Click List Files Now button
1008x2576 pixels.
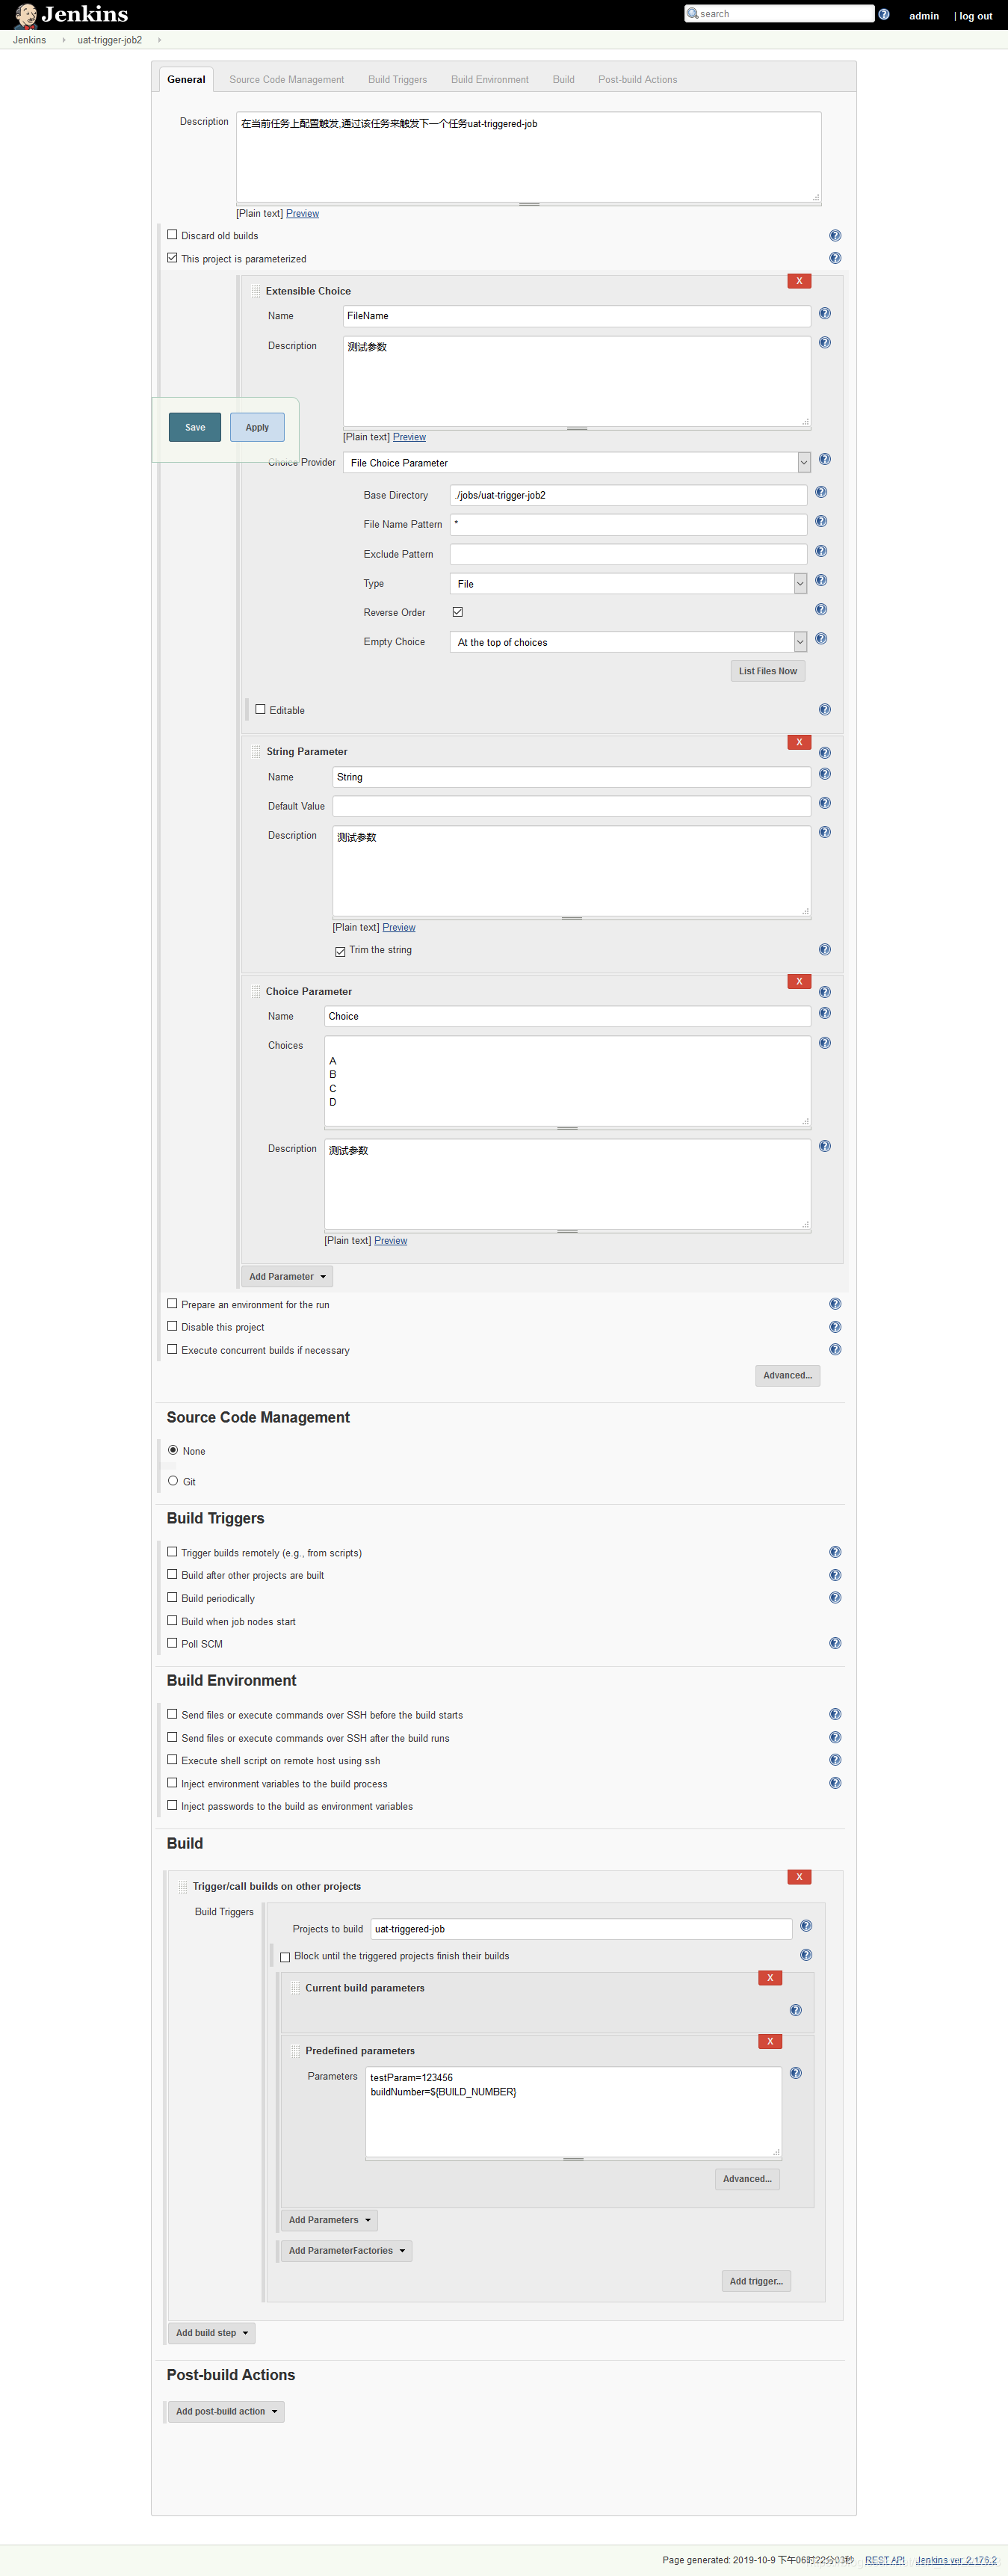tap(768, 672)
